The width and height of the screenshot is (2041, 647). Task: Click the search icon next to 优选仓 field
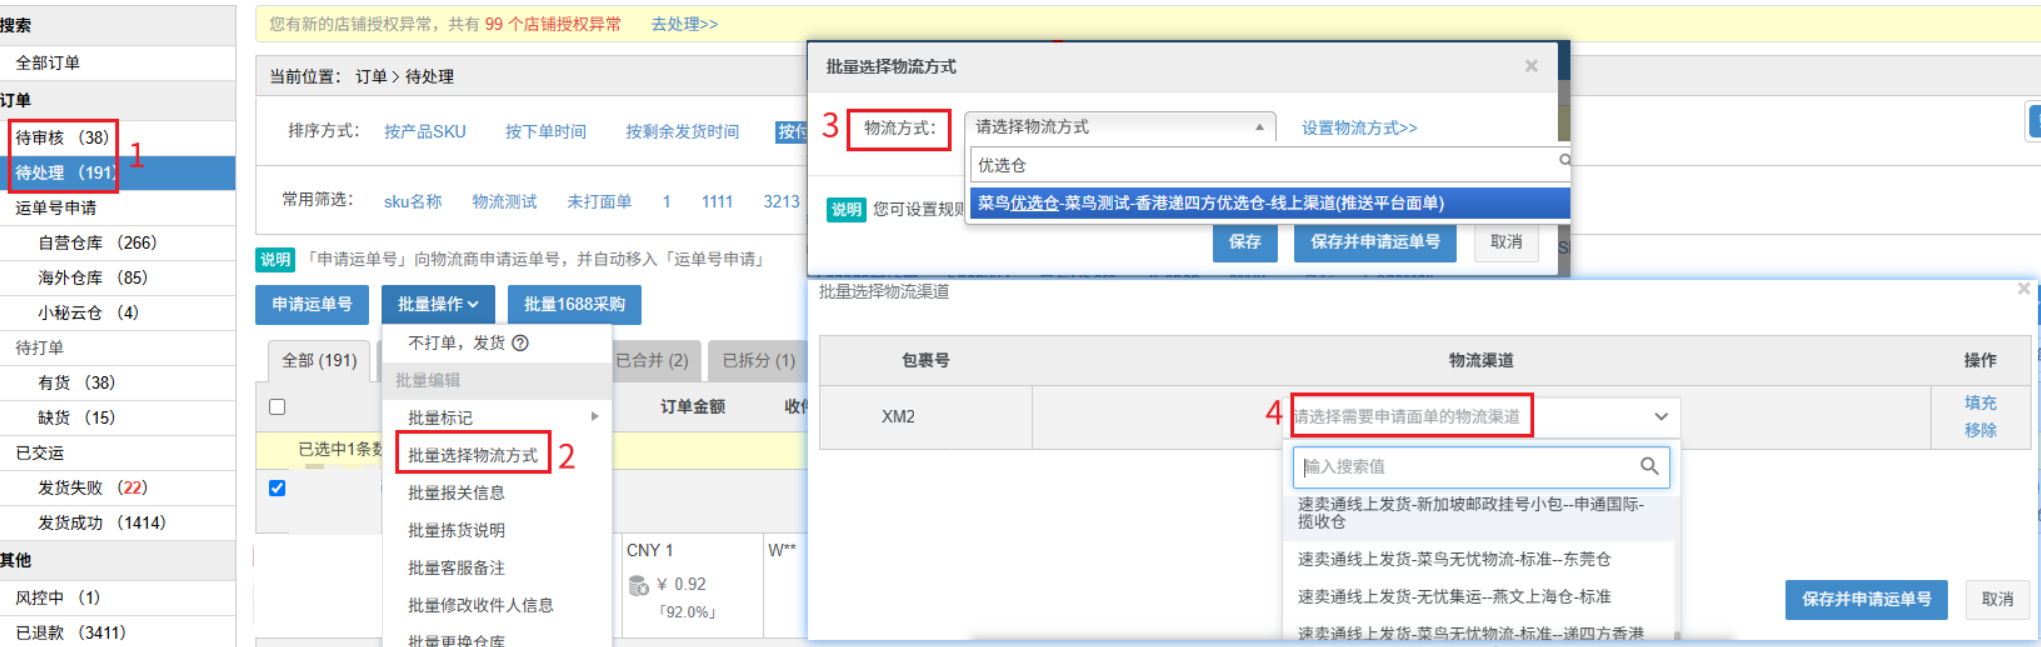[1564, 160]
